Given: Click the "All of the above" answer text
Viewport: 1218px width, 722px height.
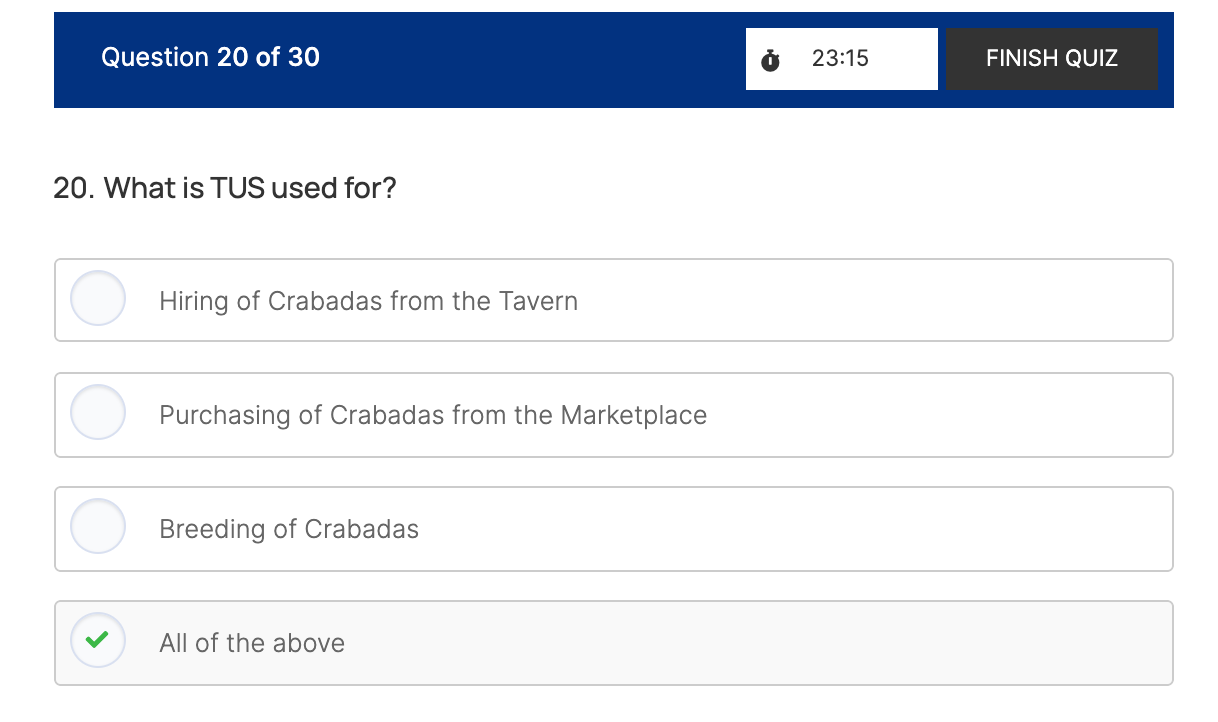Looking at the screenshot, I should click(x=252, y=643).
